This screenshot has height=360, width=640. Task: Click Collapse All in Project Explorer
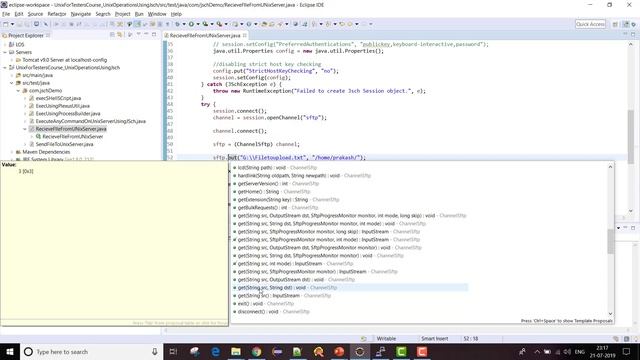112,35
